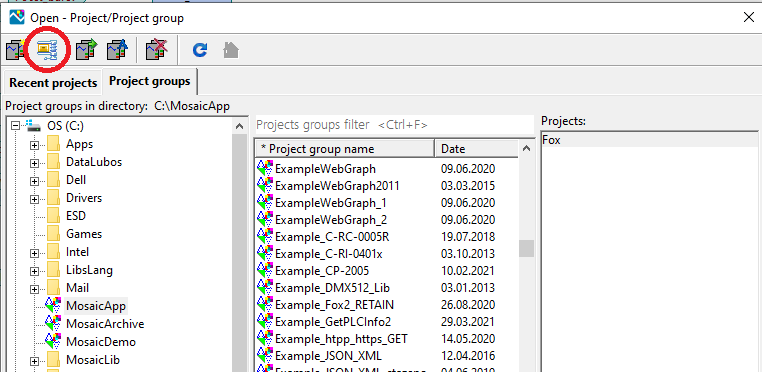Image resolution: width=762 pixels, height=372 pixels.
Task: Create a new project group with star icon
Action: 16,50
